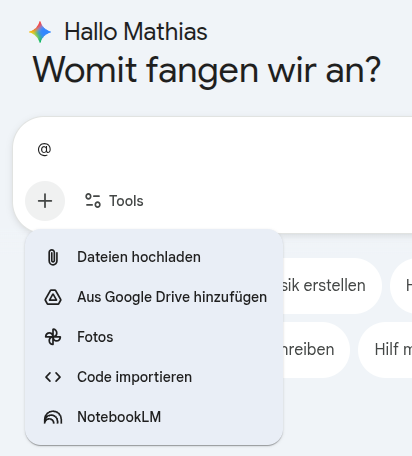Click the suggestion chip ending 'hreiben'
Viewport: 412px width, 456px height.
point(316,350)
